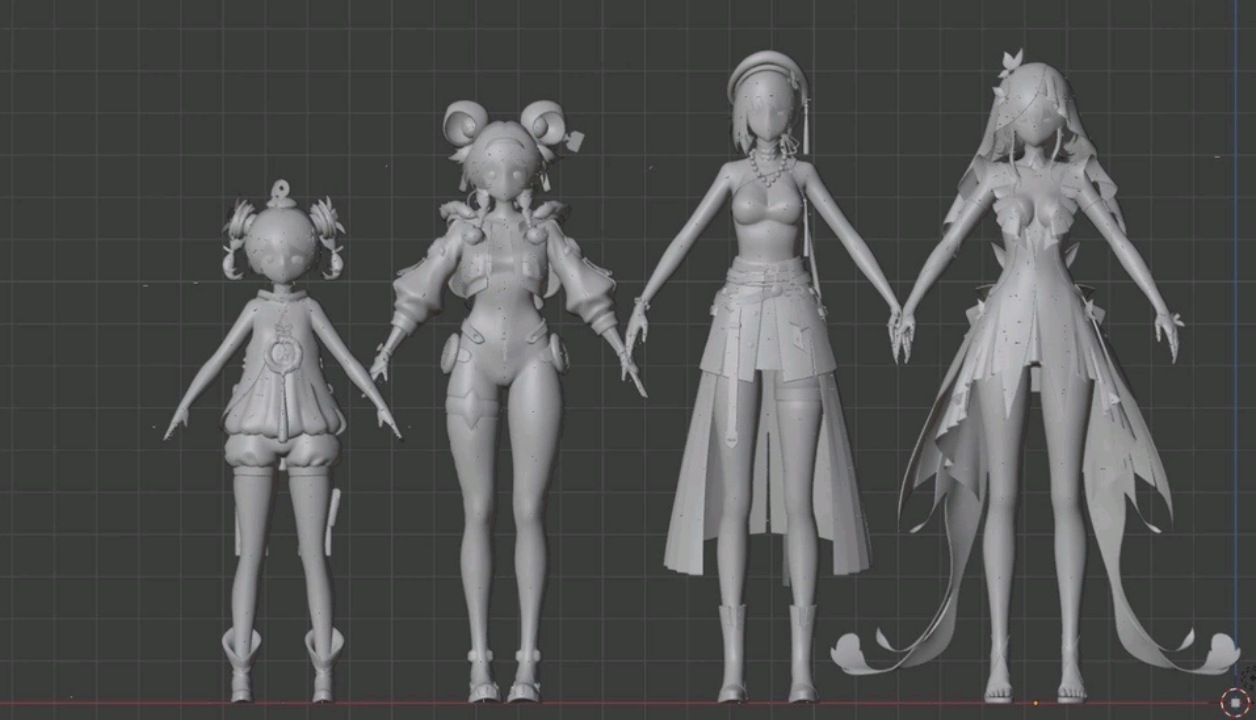Click the curled ribbon end near tallest character's feet

pyautogui.click(x=862, y=652)
